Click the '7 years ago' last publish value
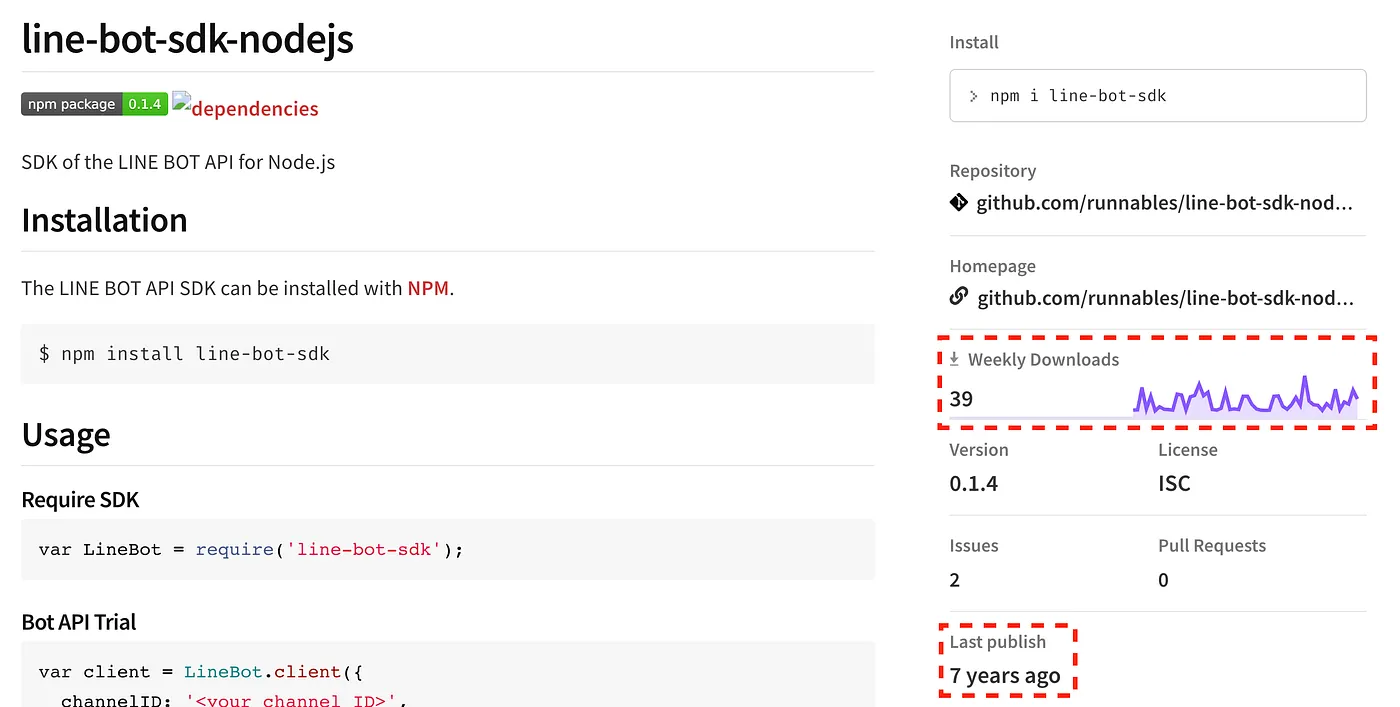 1005,676
